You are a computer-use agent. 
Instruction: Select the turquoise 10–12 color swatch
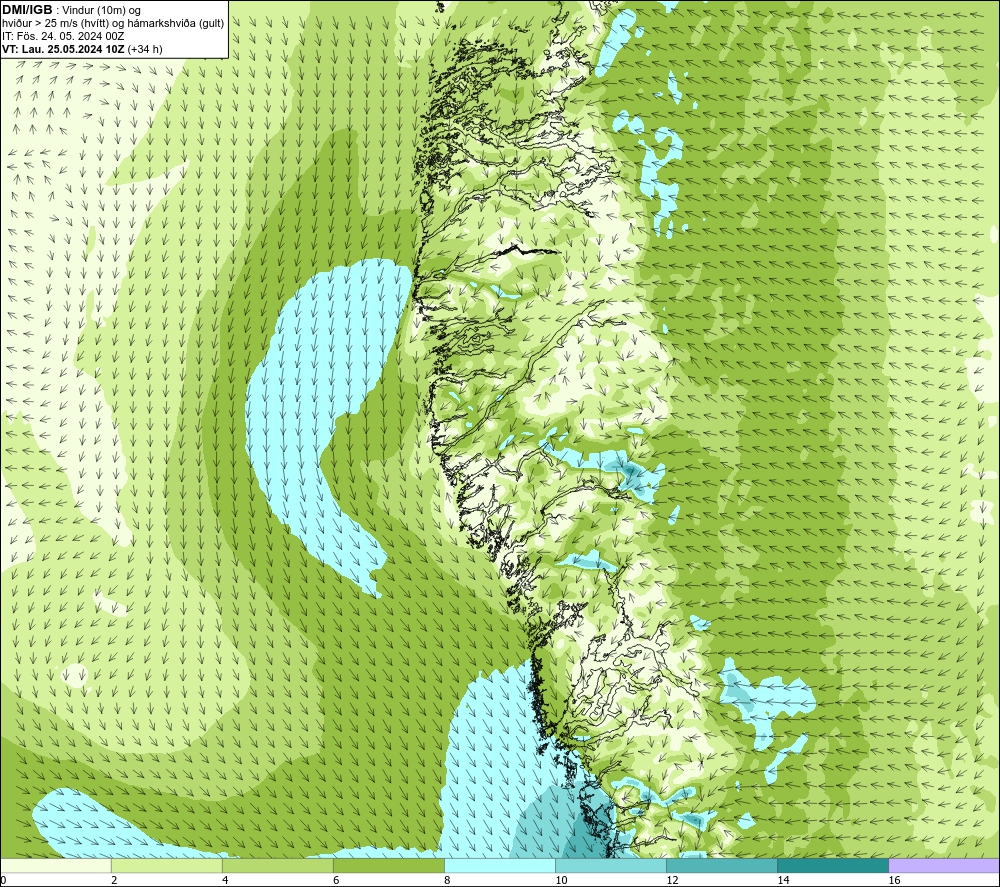(611, 865)
